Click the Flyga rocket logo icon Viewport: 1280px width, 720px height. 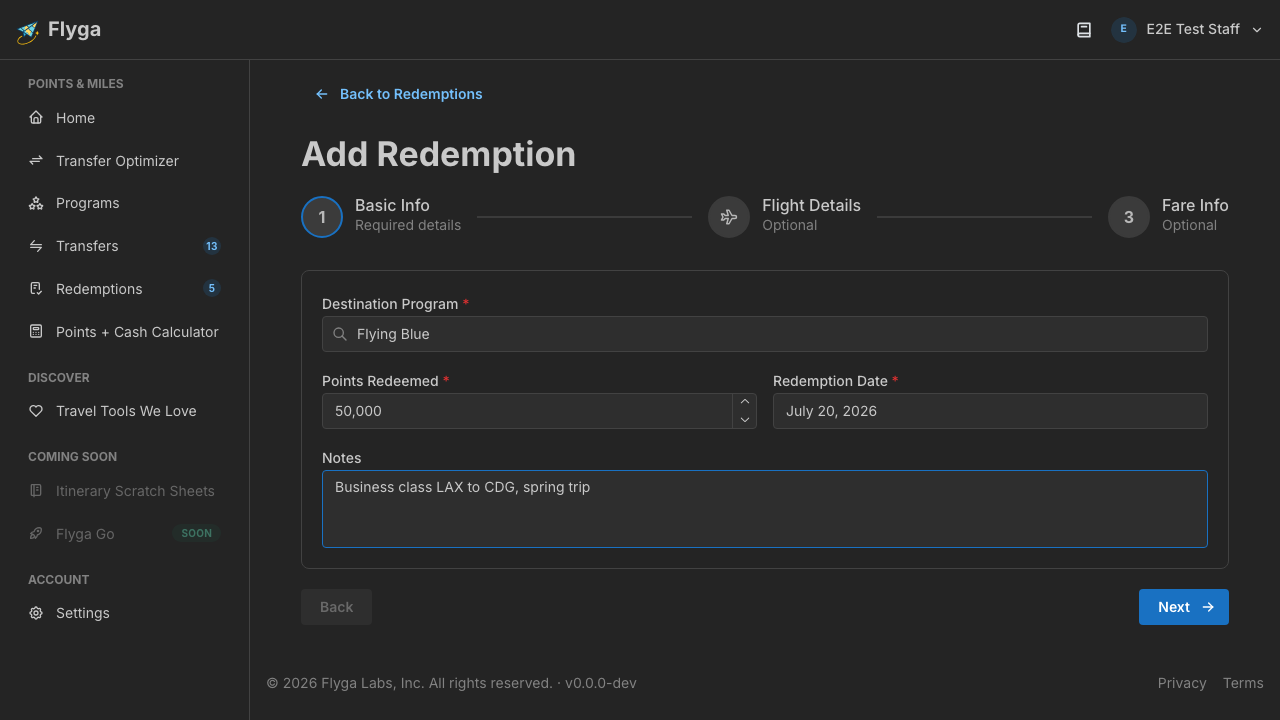pyautogui.click(x=28, y=32)
